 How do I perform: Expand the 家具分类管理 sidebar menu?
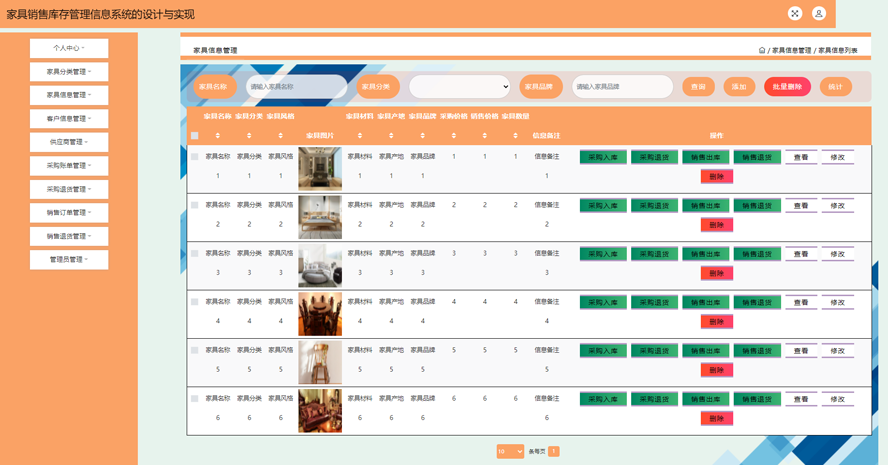point(69,72)
